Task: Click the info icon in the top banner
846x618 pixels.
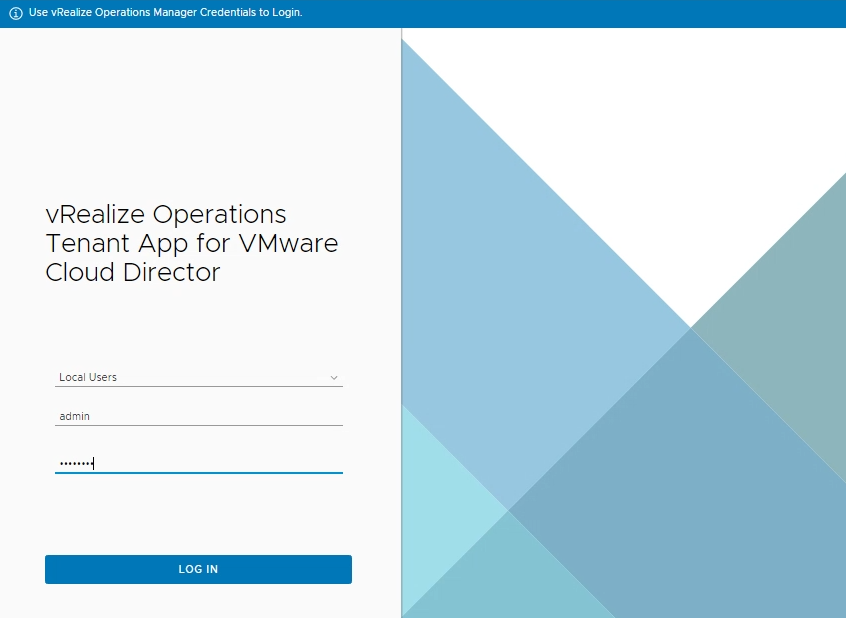Action: click(x=16, y=13)
